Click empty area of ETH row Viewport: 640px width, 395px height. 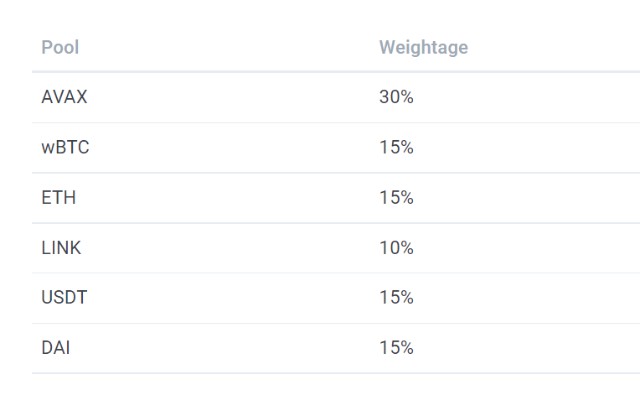coord(229,198)
